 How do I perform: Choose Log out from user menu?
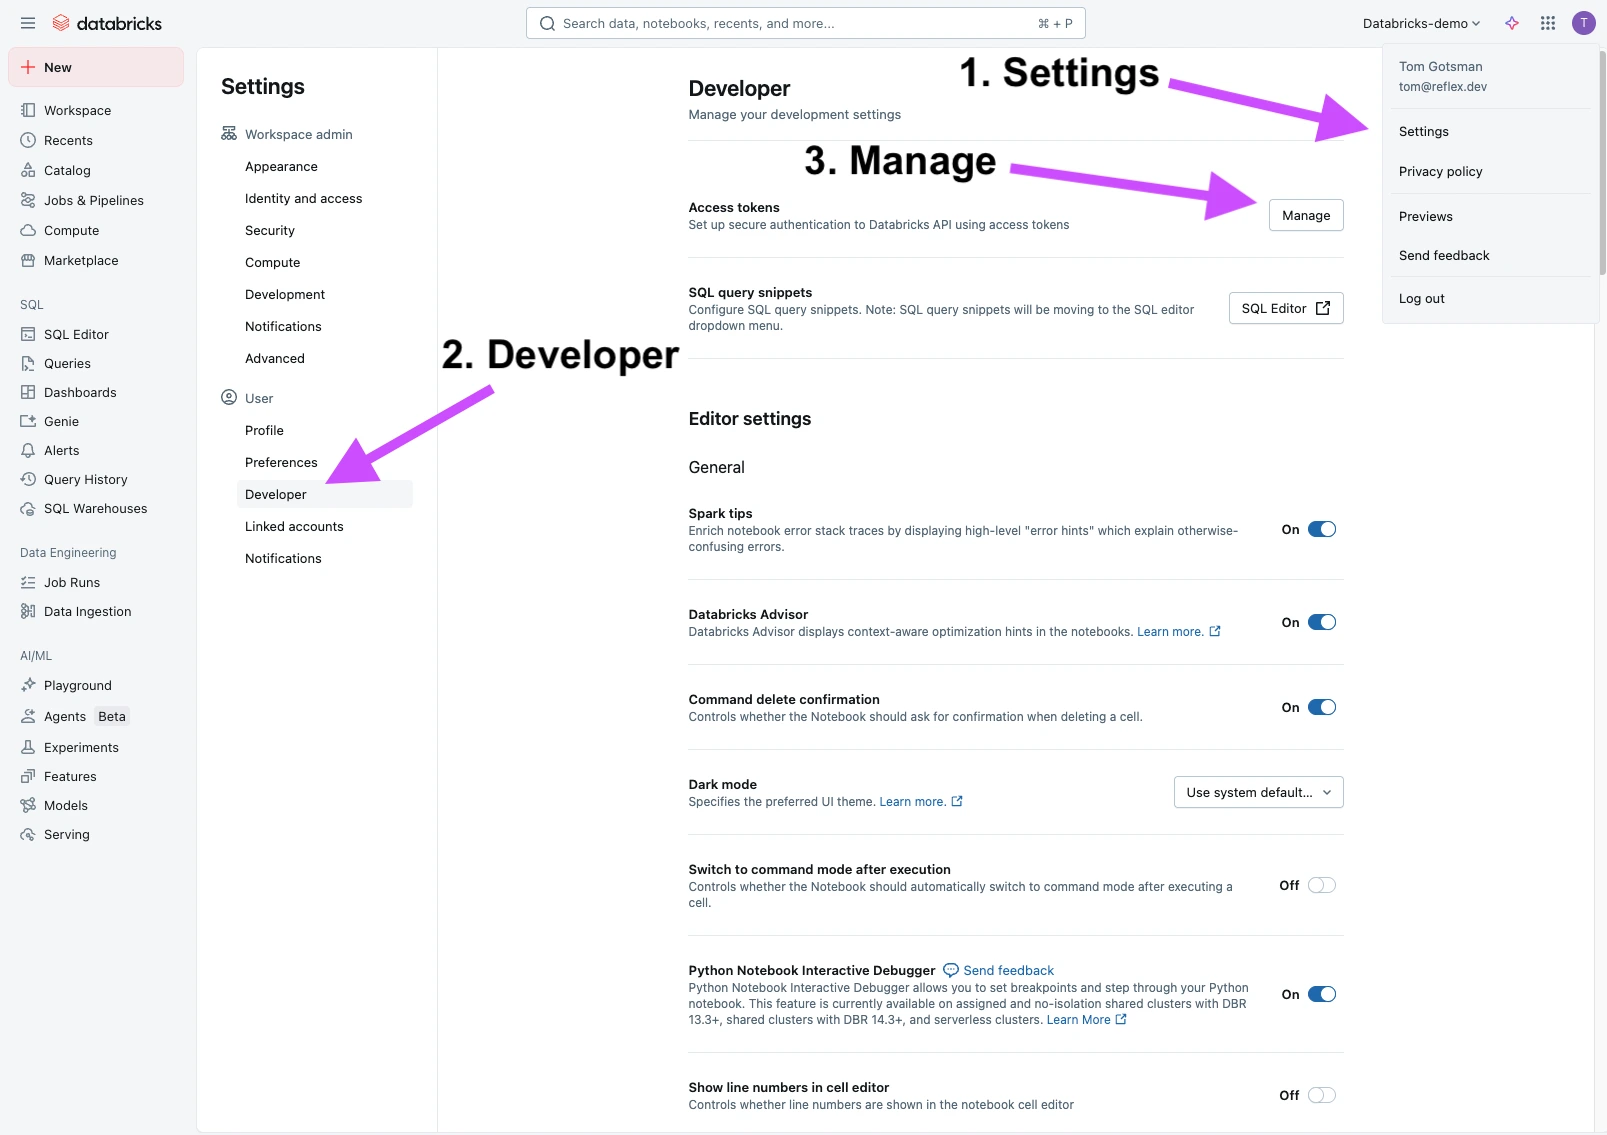(x=1421, y=299)
